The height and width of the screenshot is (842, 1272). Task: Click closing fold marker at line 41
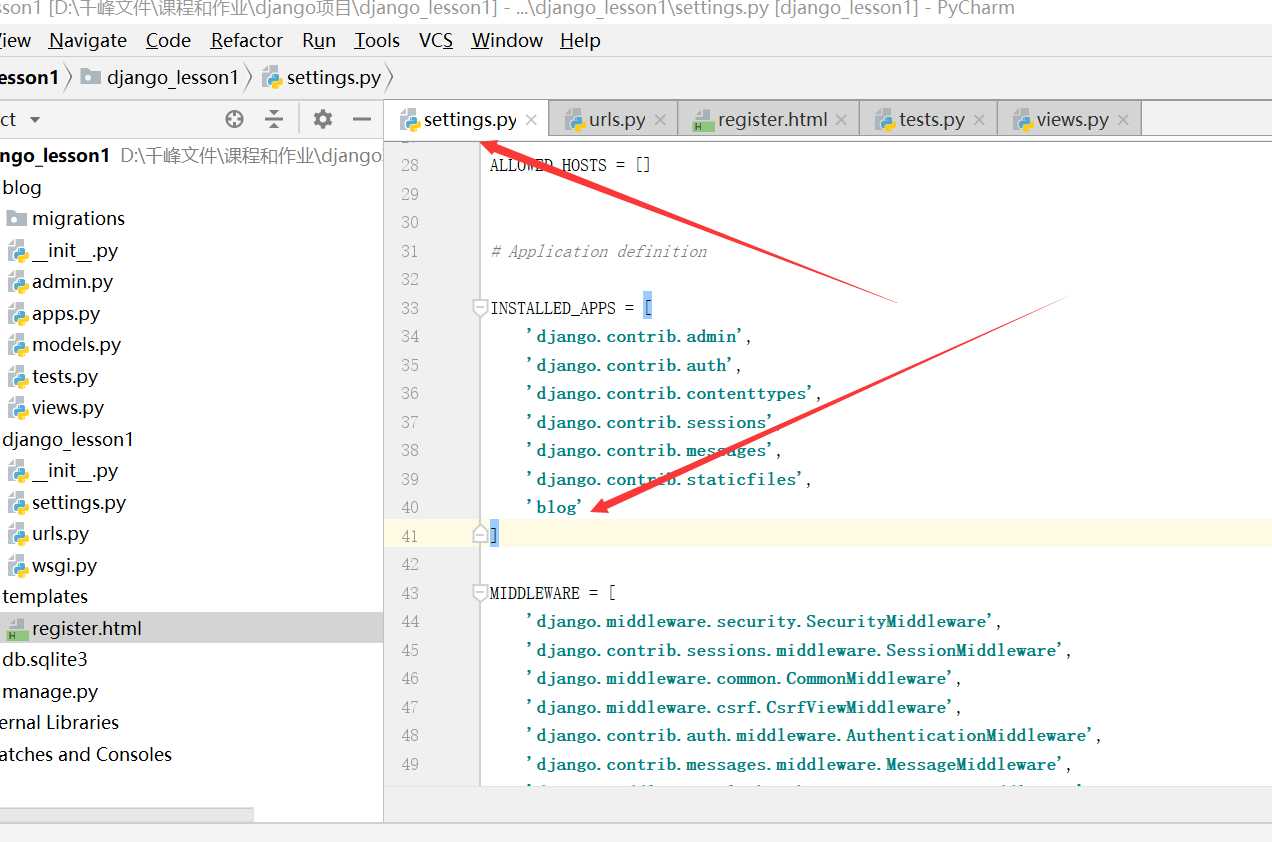(x=480, y=535)
